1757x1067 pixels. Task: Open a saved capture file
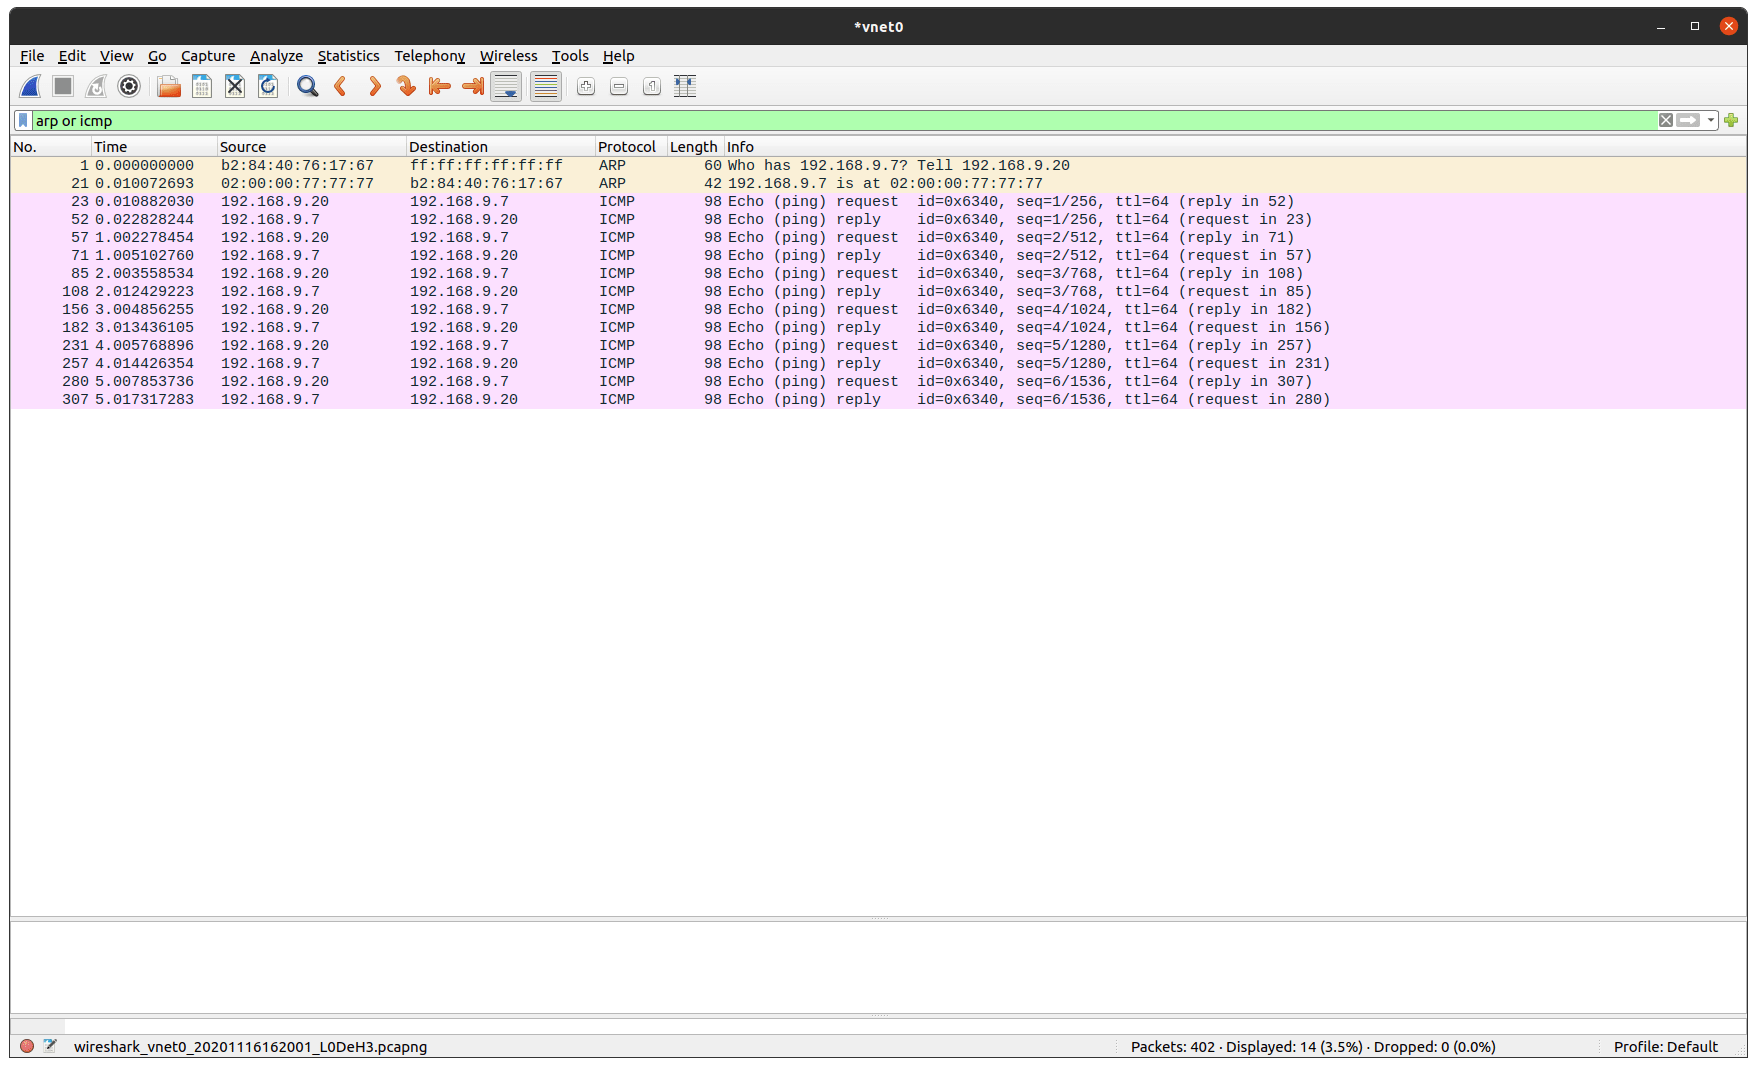[168, 86]
